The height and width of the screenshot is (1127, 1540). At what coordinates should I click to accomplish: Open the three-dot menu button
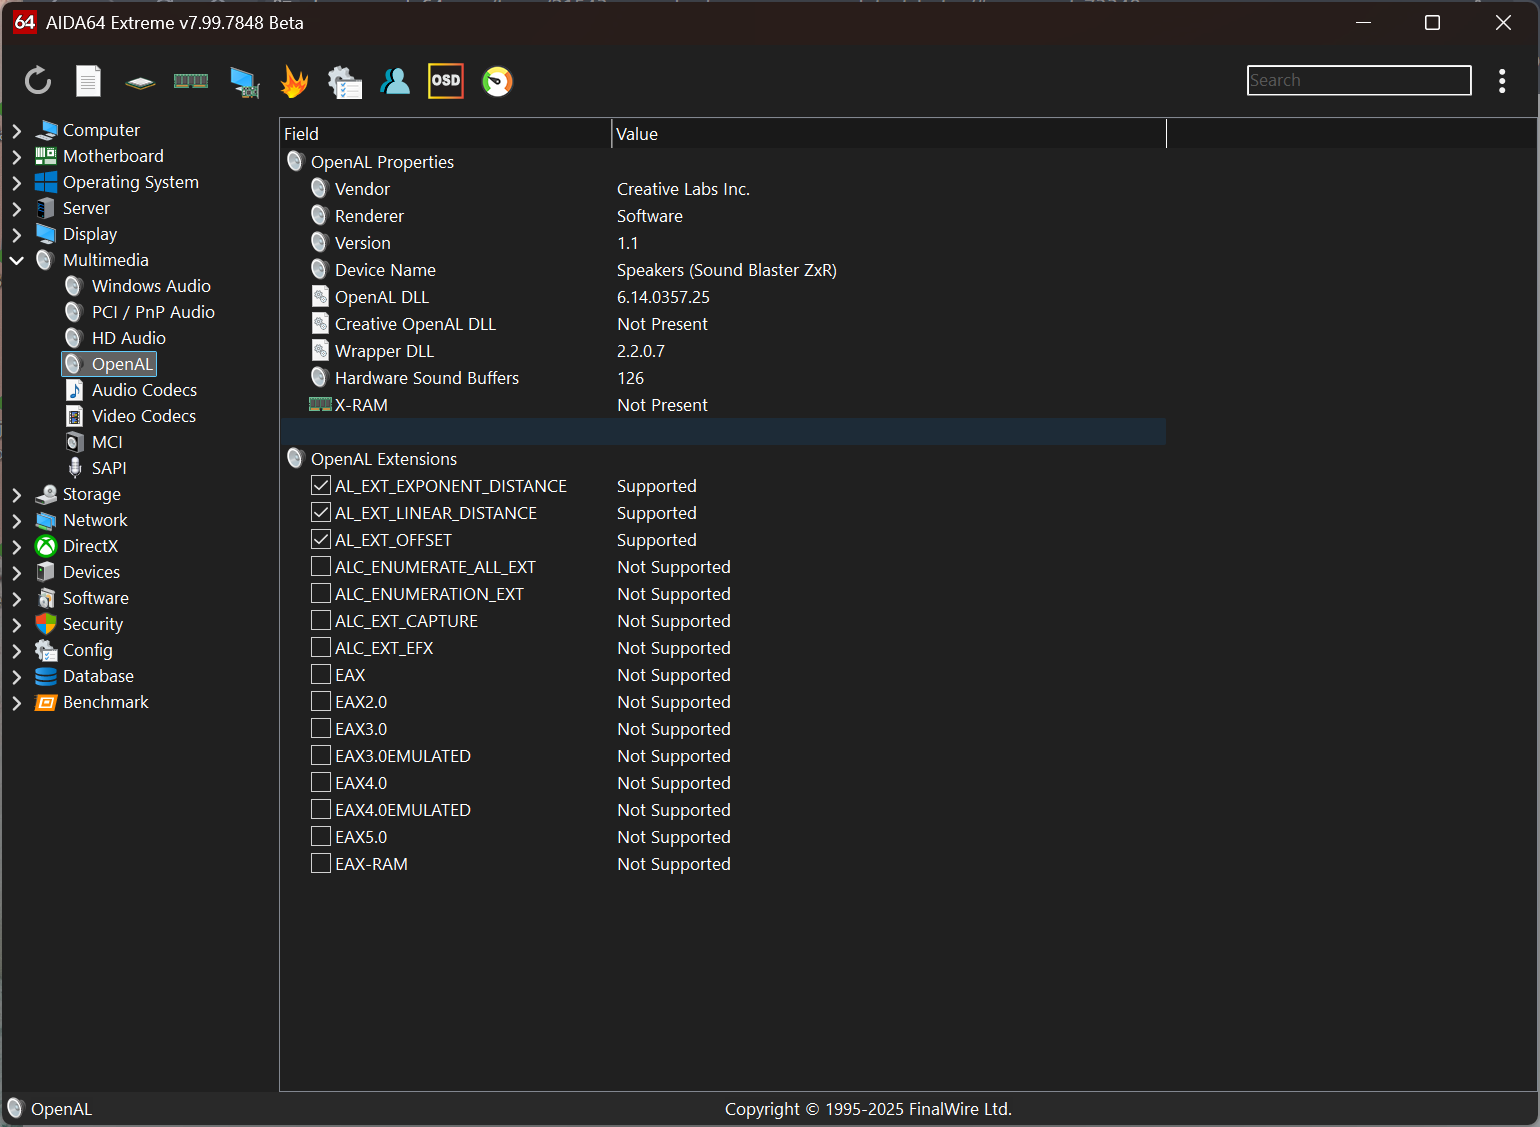[x=1502, y=81]
